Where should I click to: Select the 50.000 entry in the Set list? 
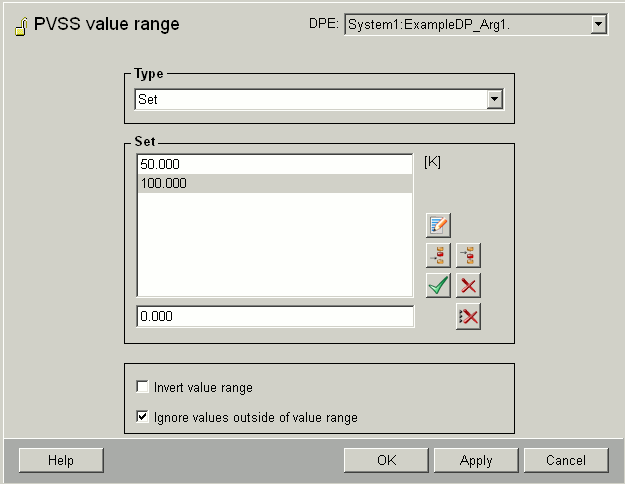pos(274,164)
